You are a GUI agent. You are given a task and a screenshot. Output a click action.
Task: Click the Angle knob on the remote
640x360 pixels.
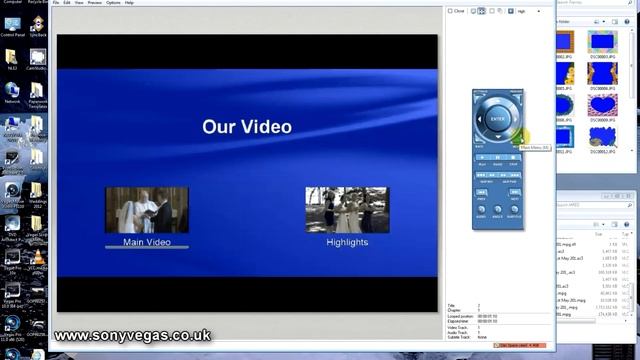pos(498,209)
